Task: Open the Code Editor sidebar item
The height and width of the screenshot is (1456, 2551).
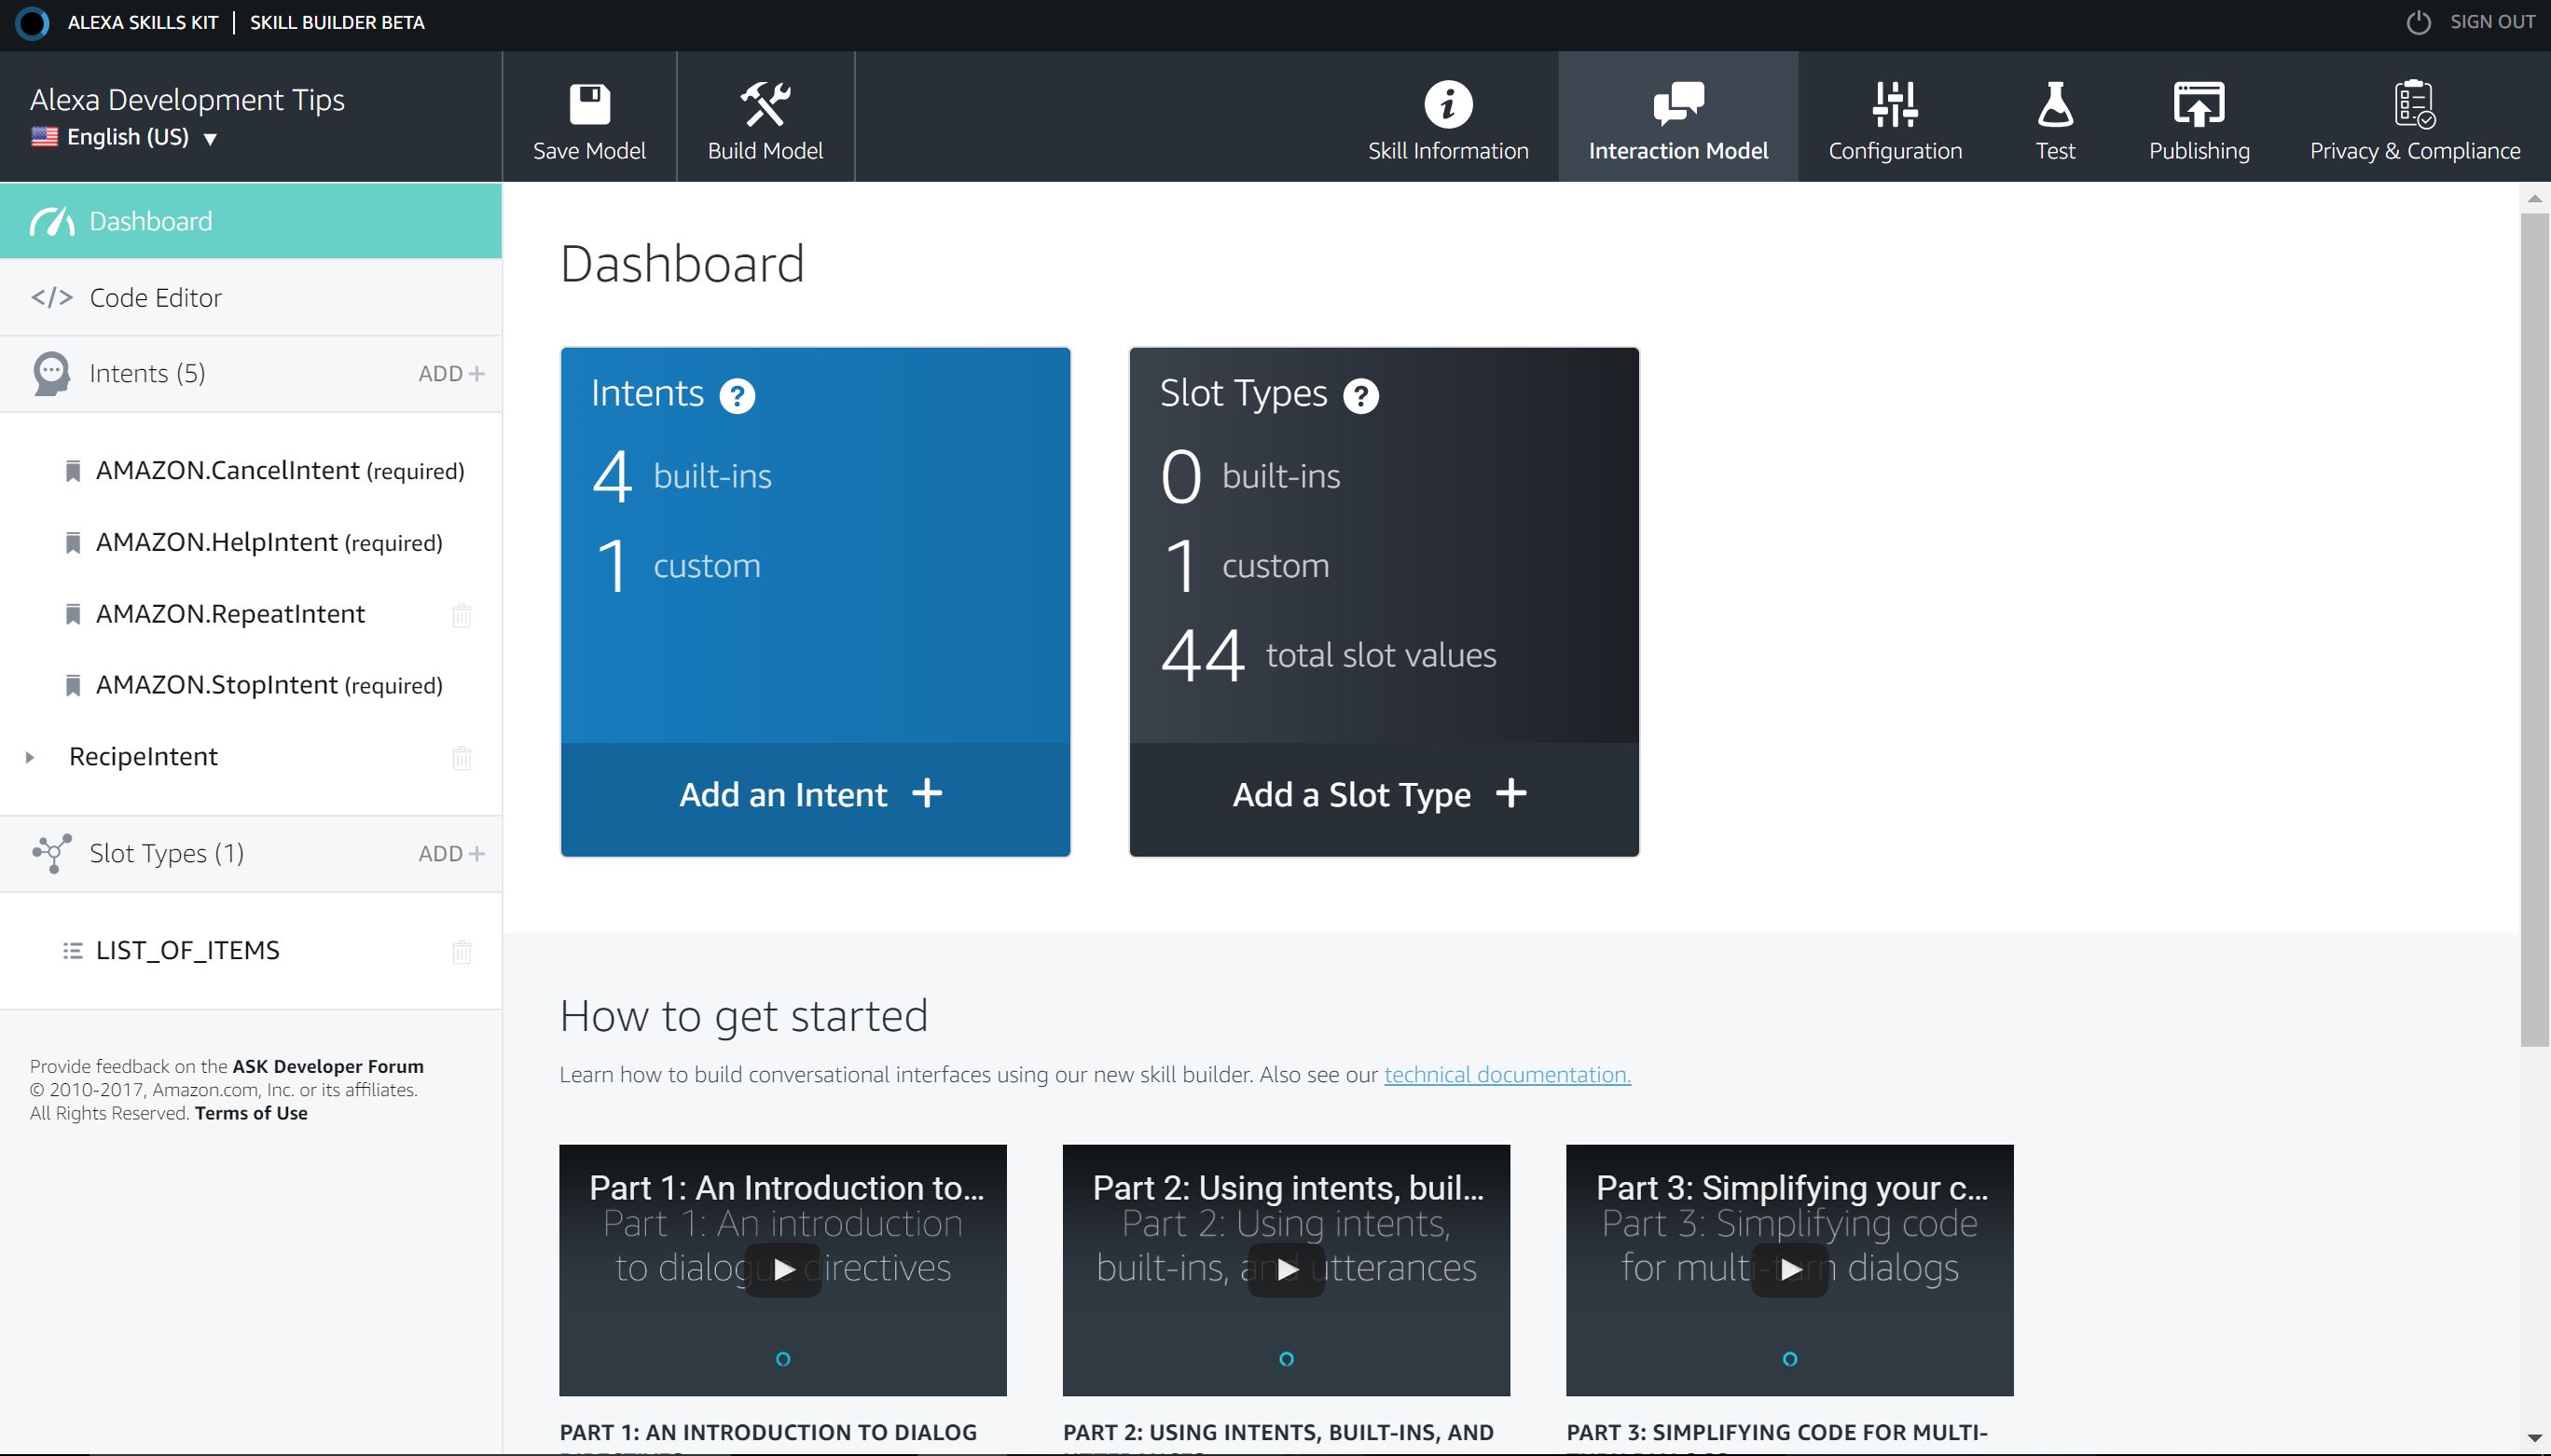Action: pos(250,297)
